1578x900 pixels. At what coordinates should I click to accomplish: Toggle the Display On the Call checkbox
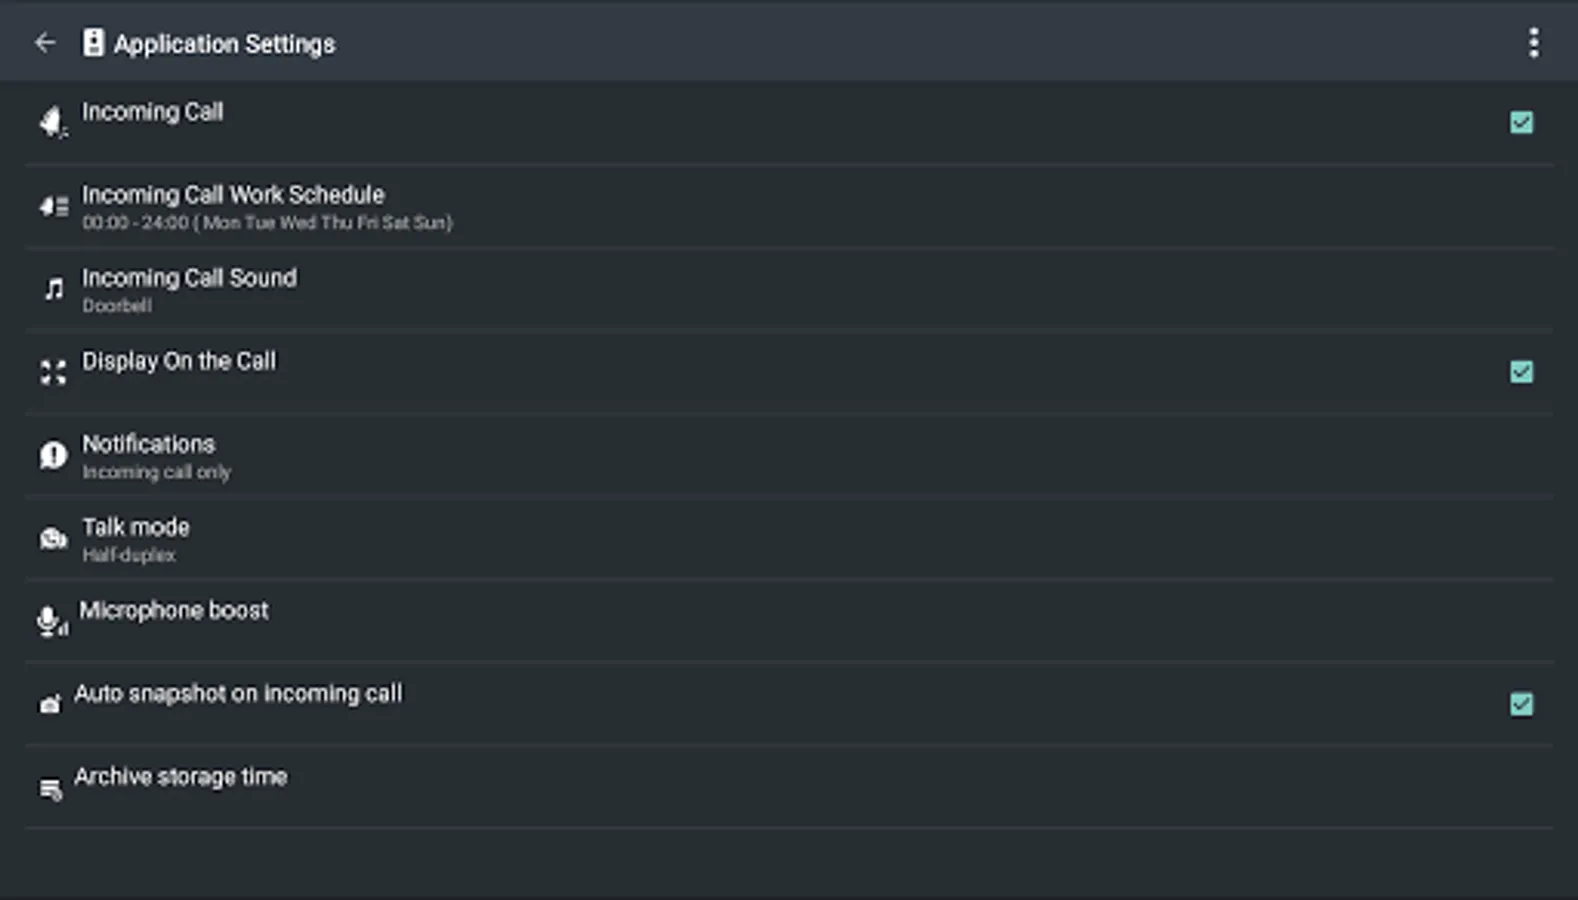click(1521, 372)
